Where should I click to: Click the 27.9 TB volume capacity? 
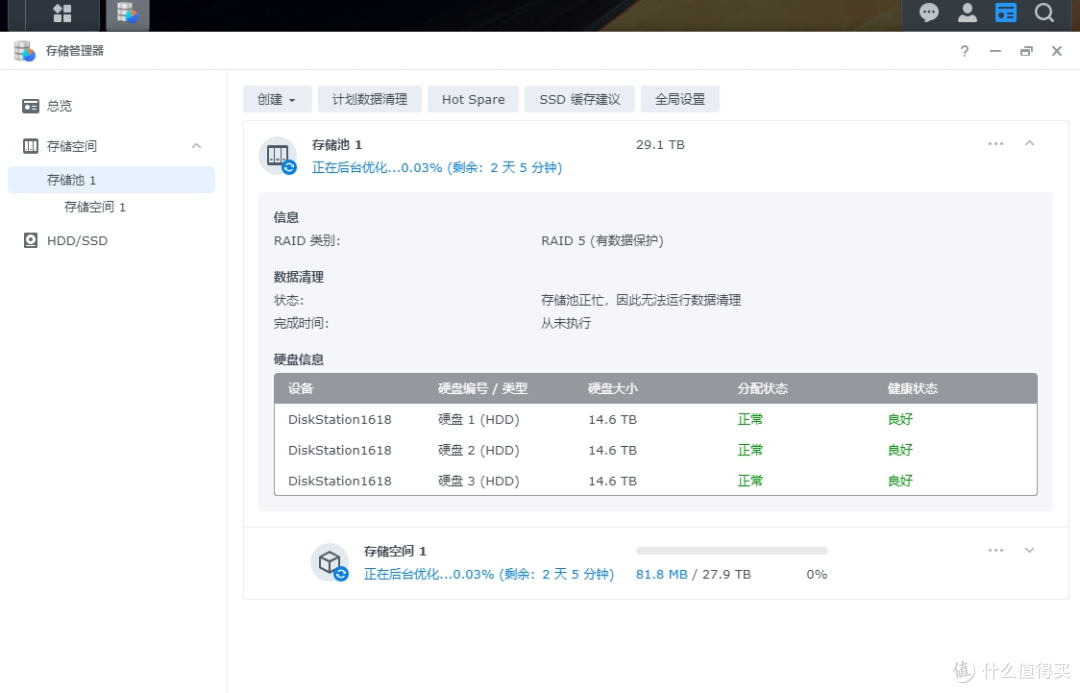(x=726, y=574)
